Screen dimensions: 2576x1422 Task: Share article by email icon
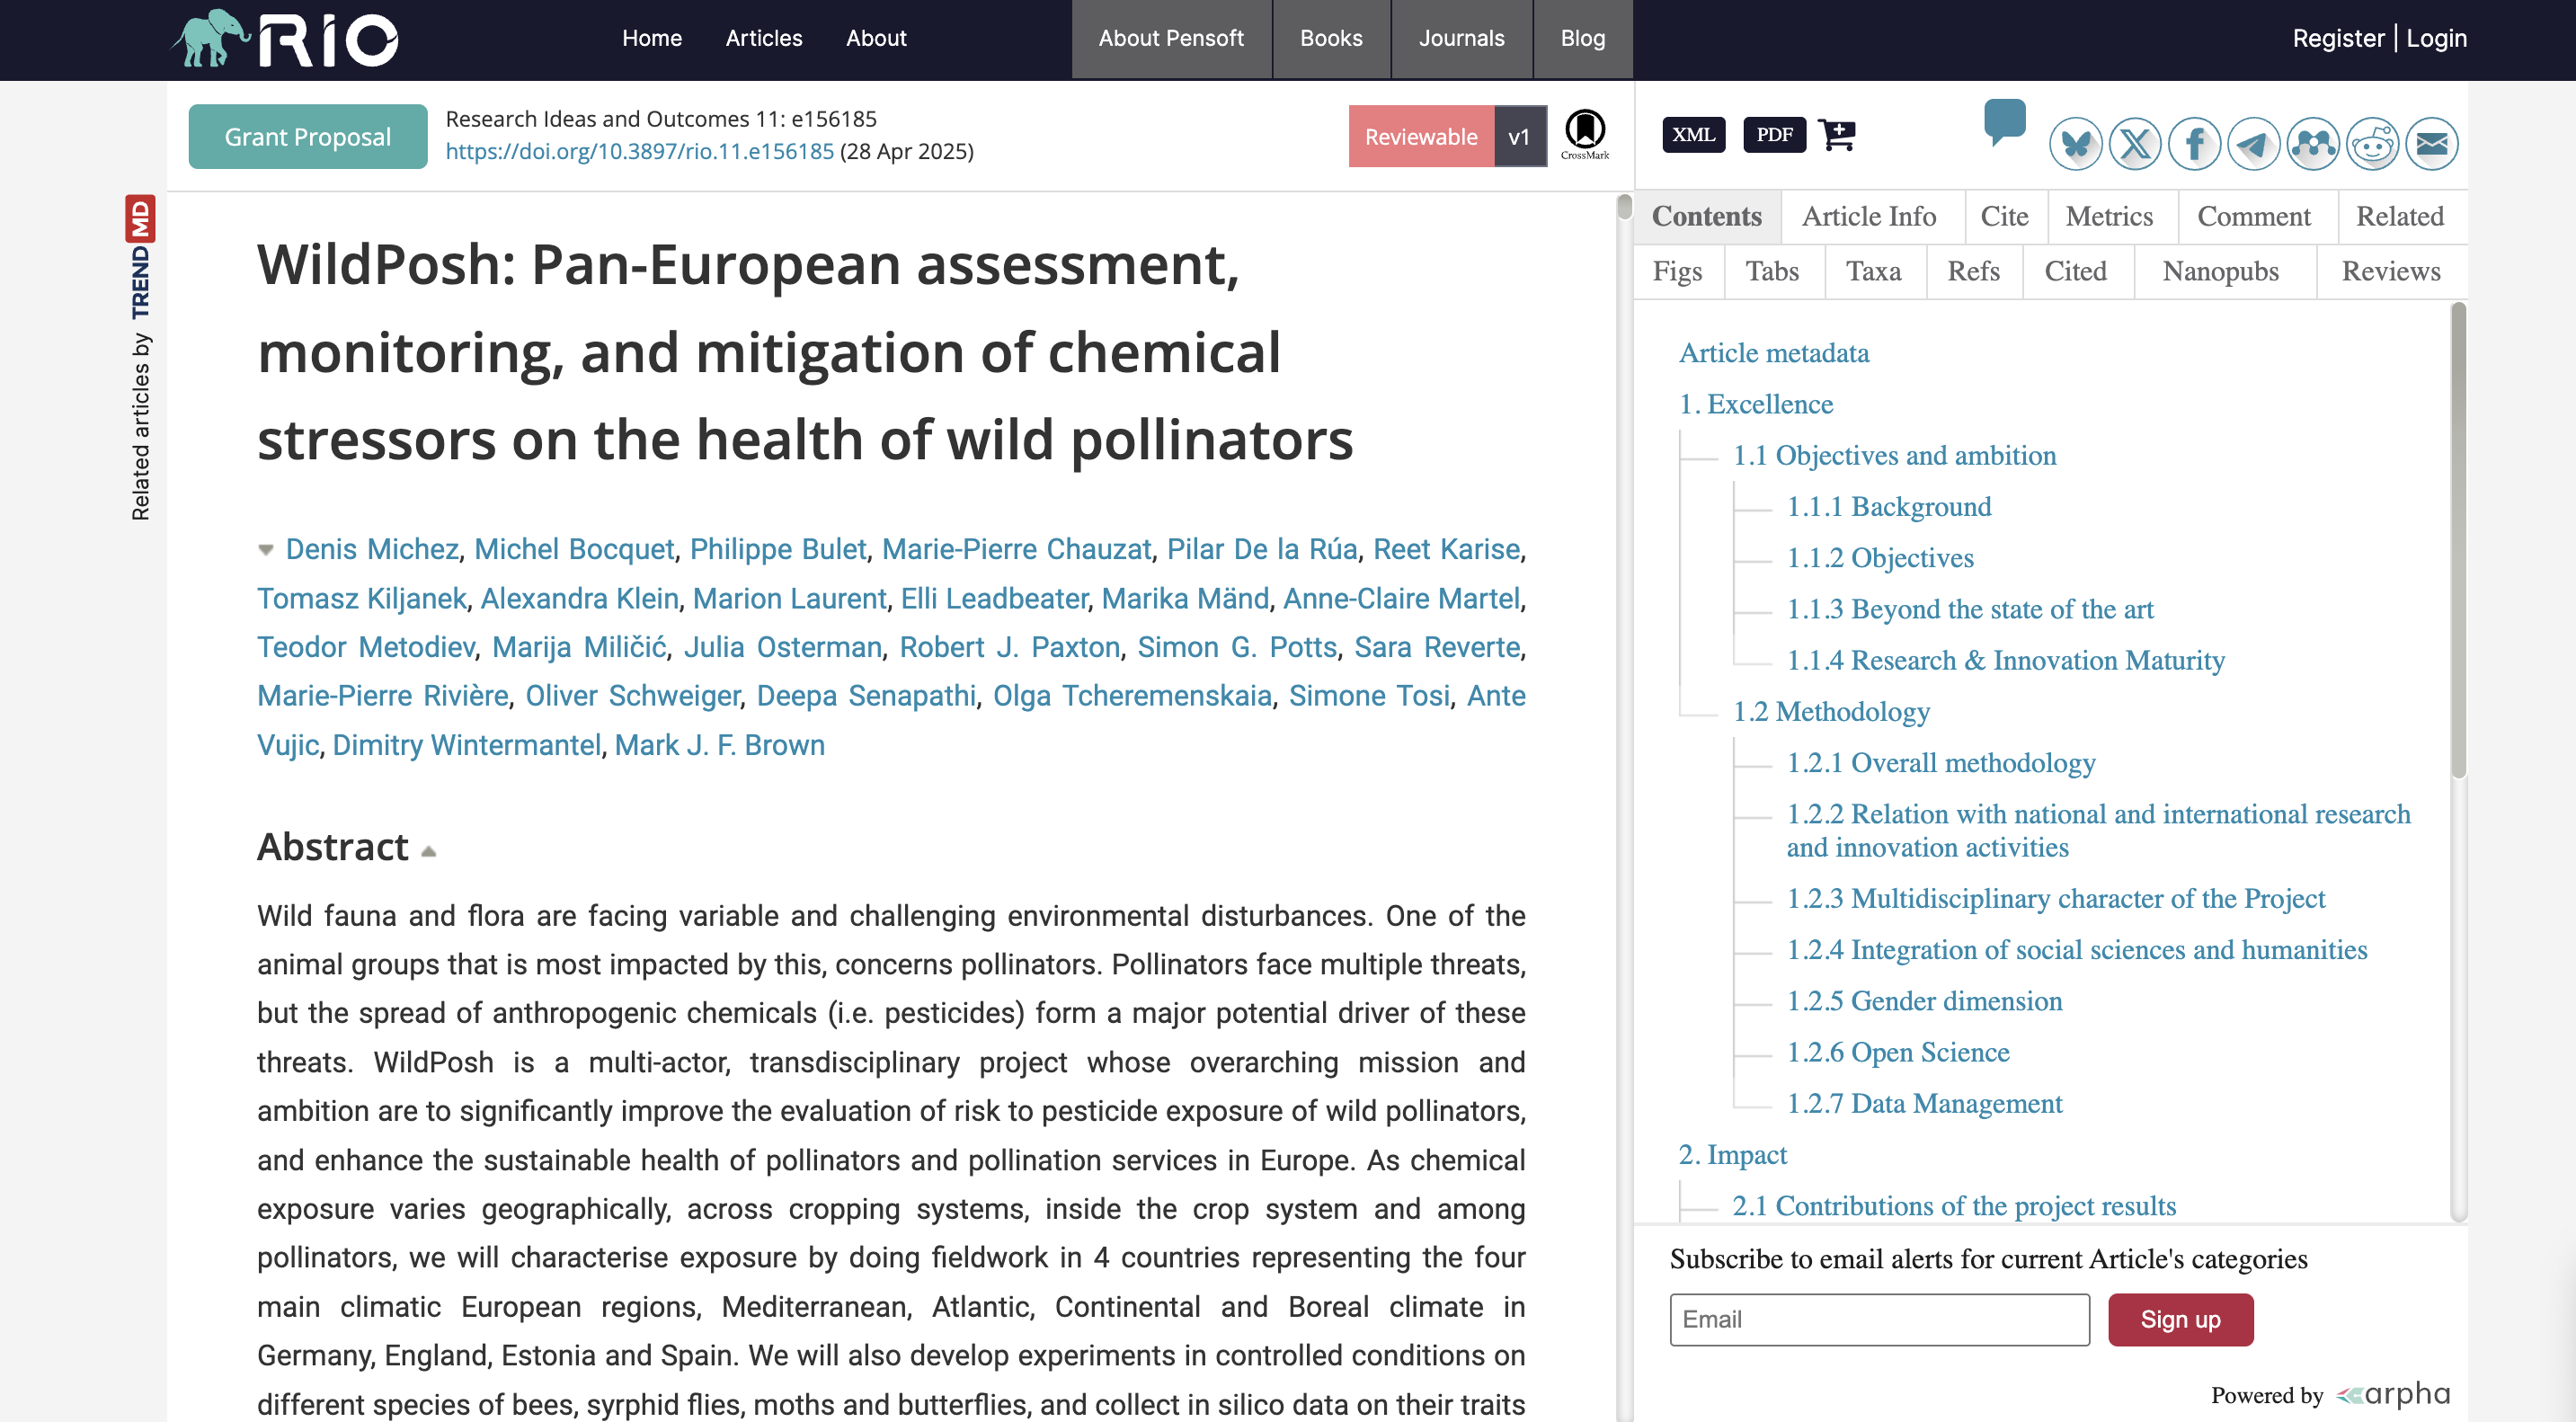coord(2432,145)
